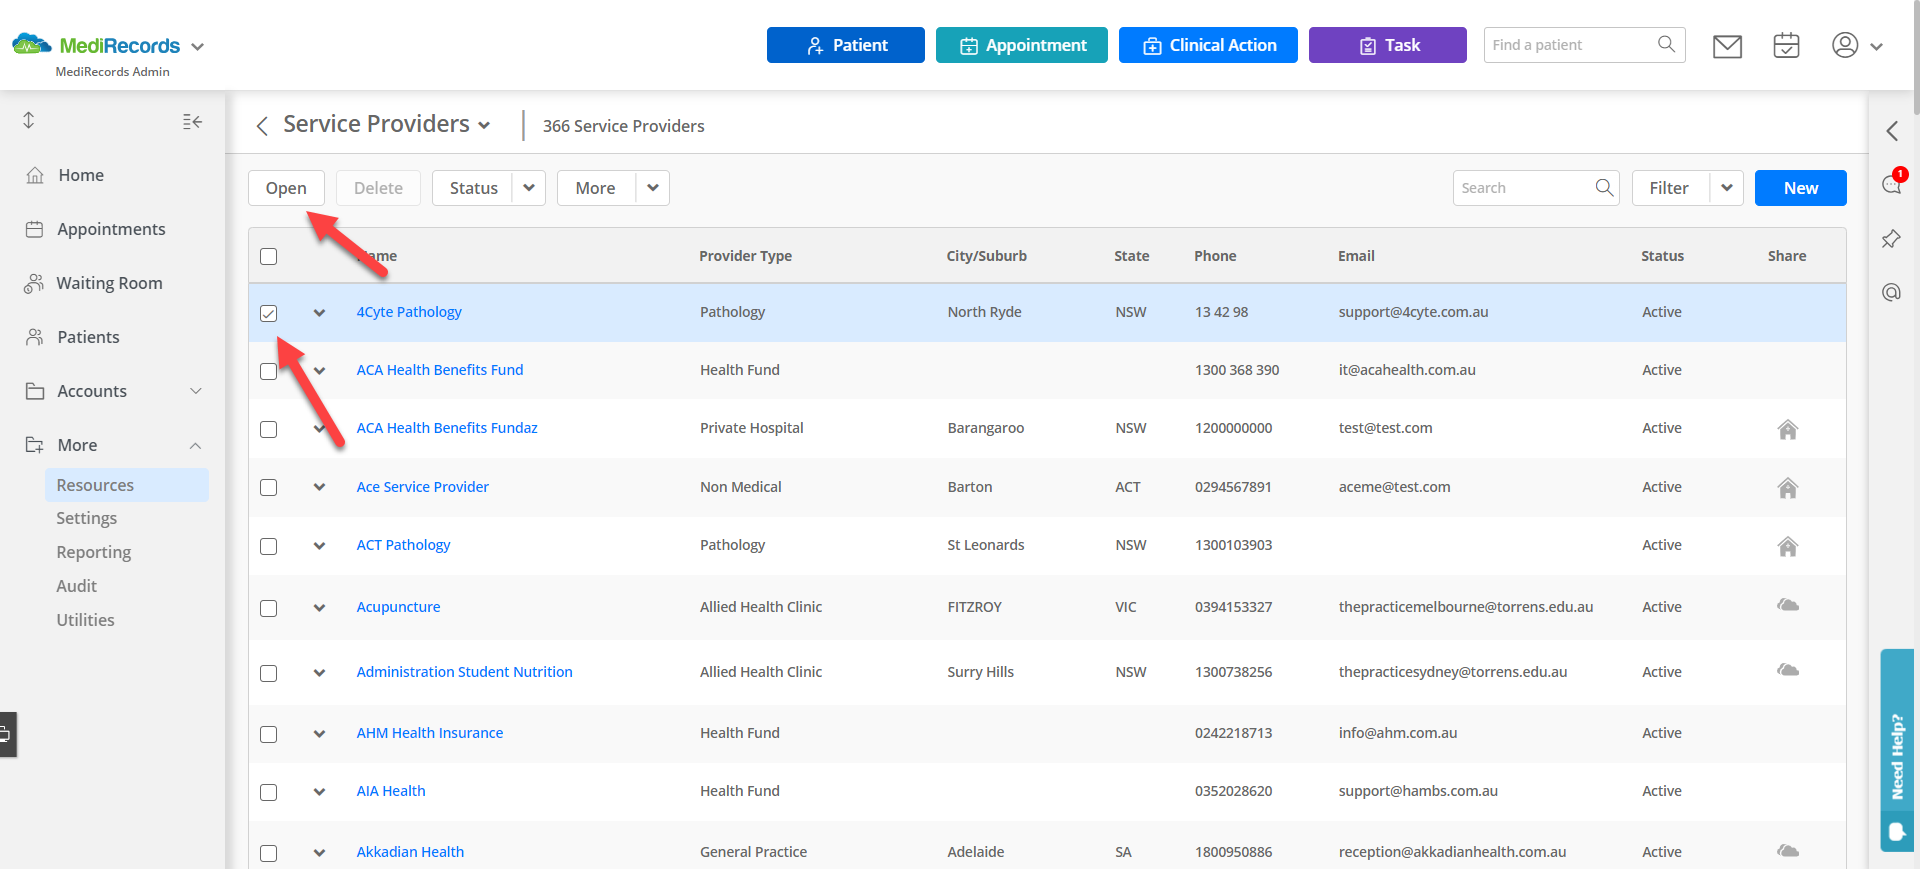Click share cloud icon for Akkadian Health
1920x869 pixels.
click(1788, 851)
